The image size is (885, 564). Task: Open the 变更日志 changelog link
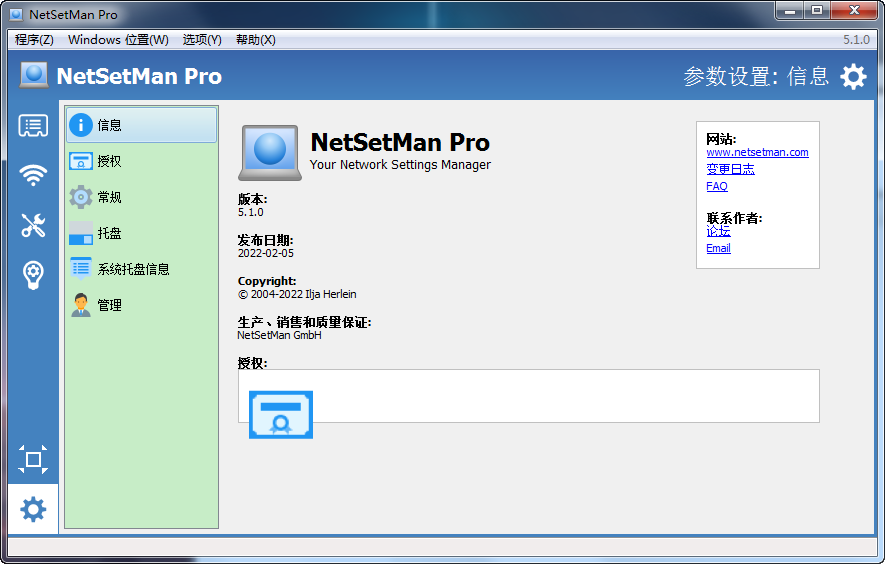730,169
